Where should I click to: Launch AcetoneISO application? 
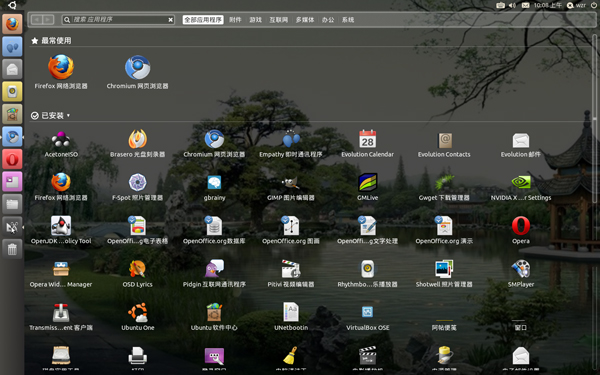[x=61, y=144]
